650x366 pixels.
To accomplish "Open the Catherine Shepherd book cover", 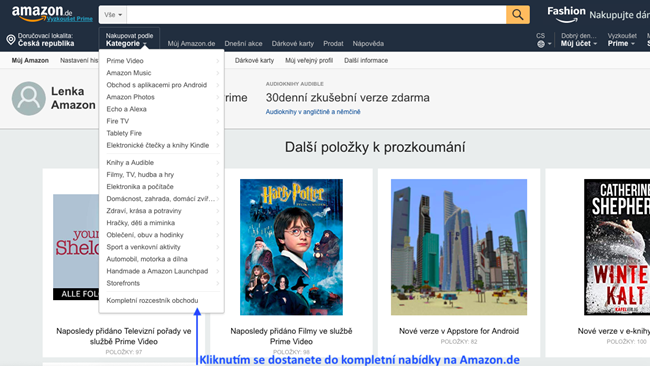I will click(617, 247).
